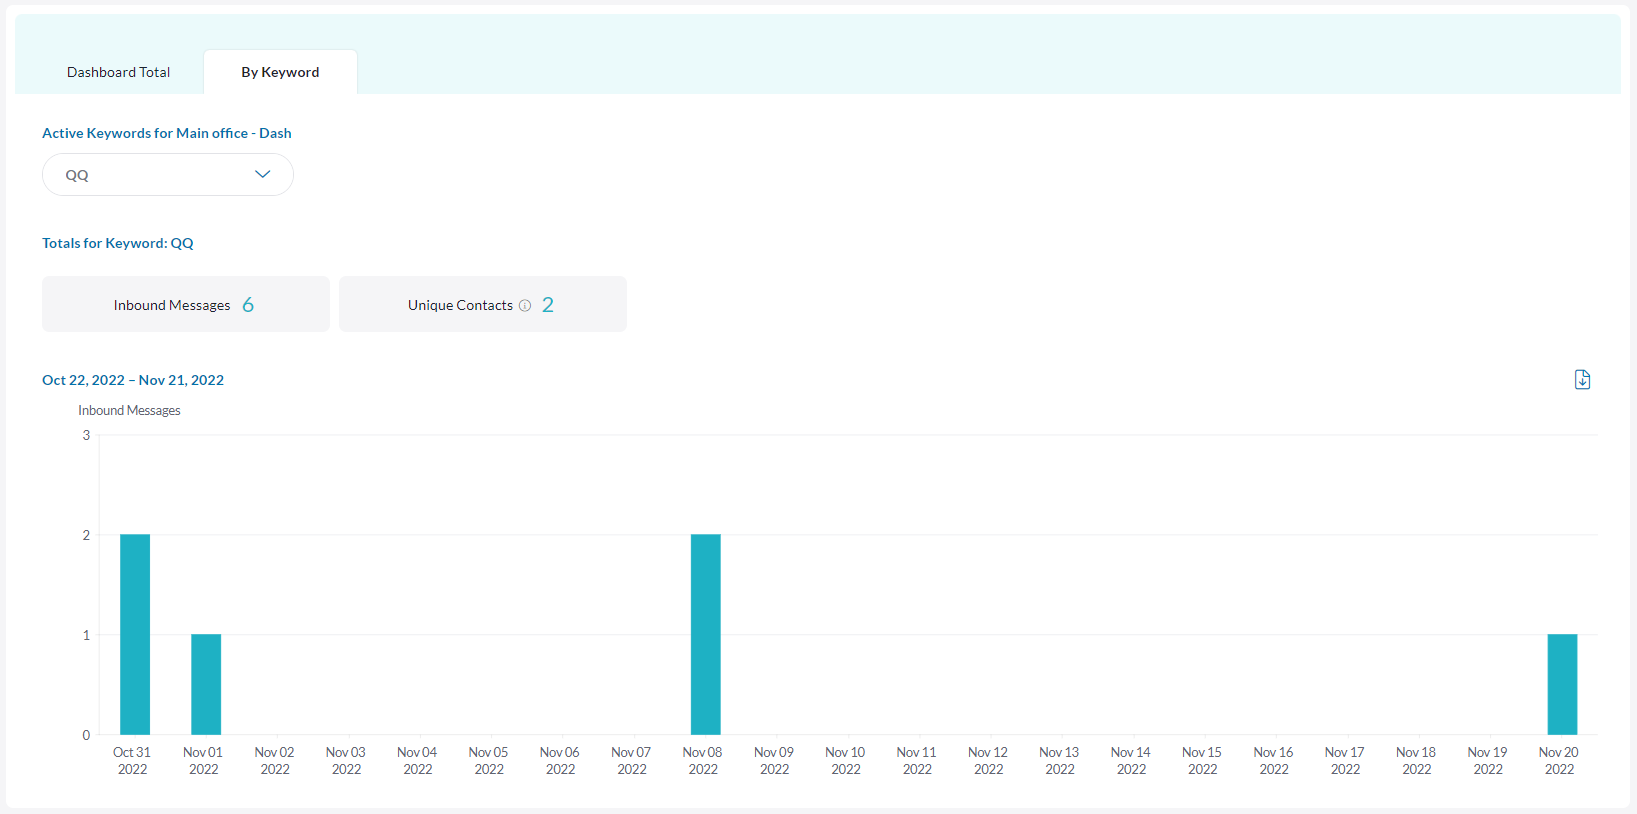This screenshot has width=1637, height=814.
Task: Open the QQ active keywords dropdown
Action: (167, 175)
